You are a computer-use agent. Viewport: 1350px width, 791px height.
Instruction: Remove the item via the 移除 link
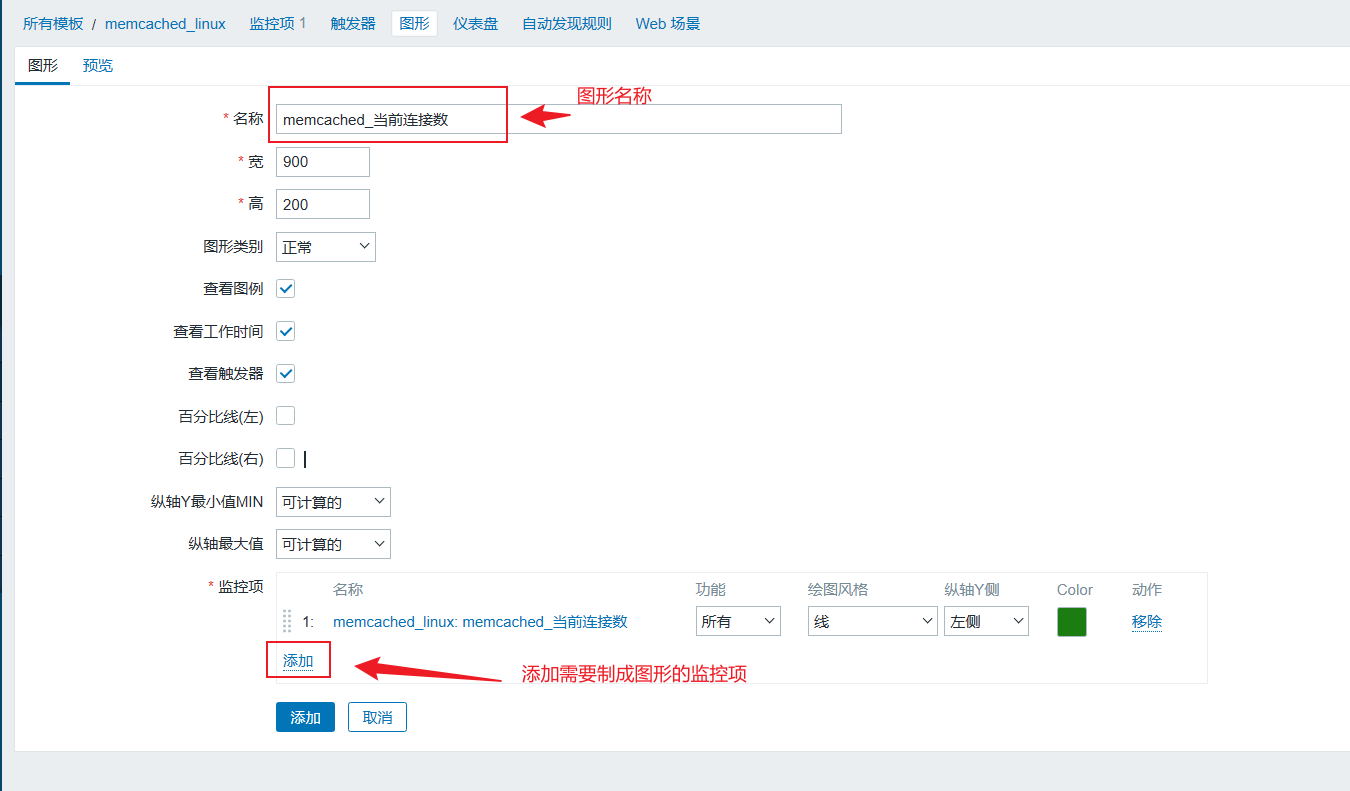[1147, 621]
